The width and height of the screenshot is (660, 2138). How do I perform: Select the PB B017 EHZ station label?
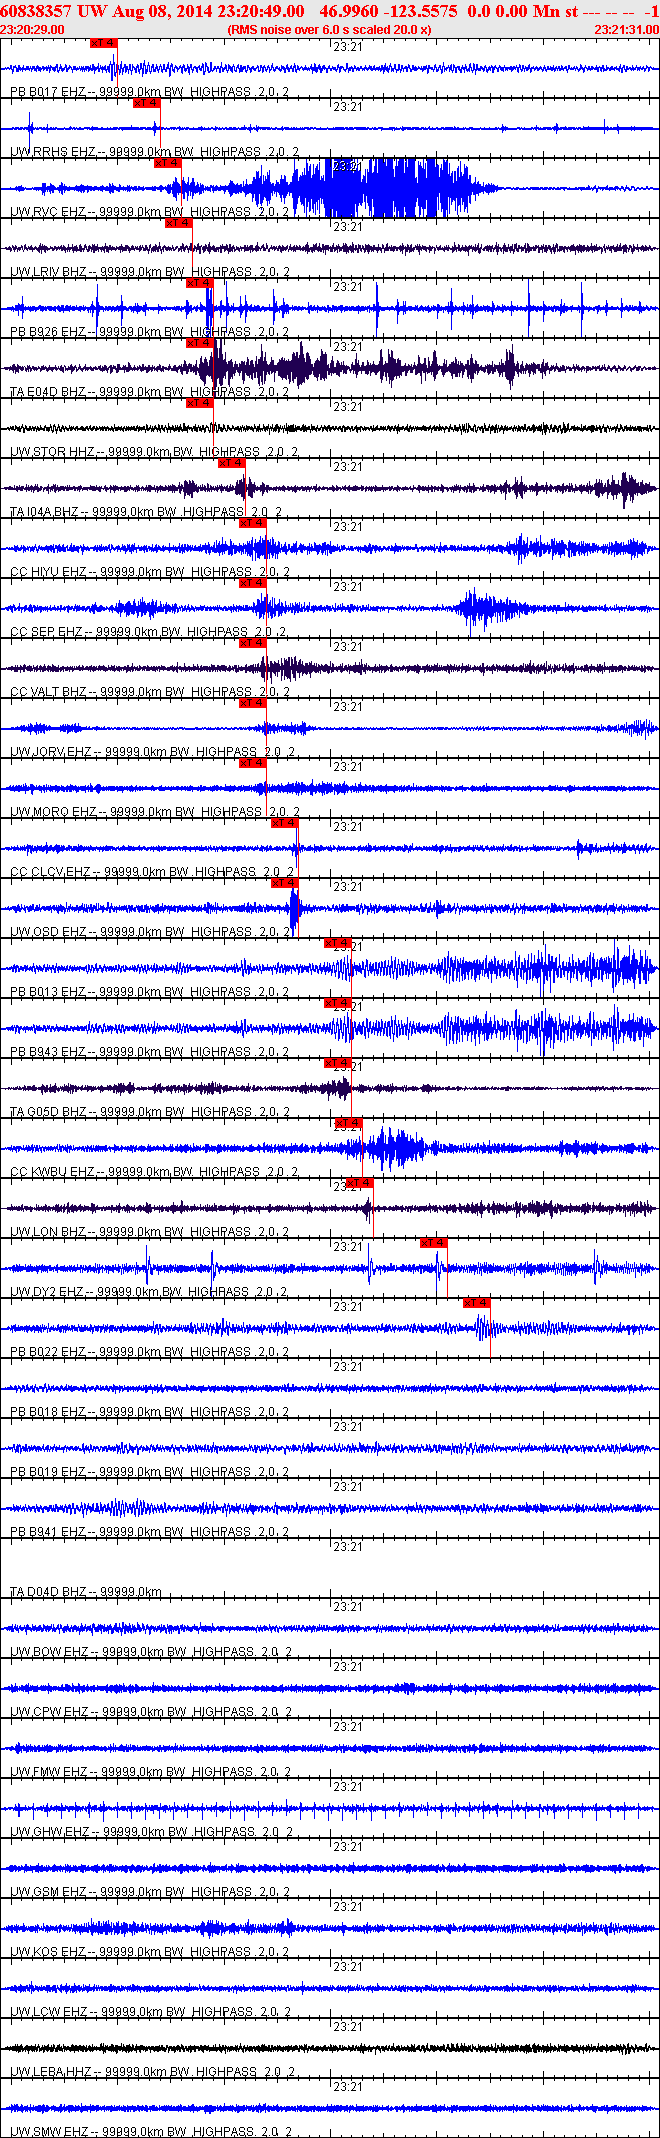click(x=149, y=92)
